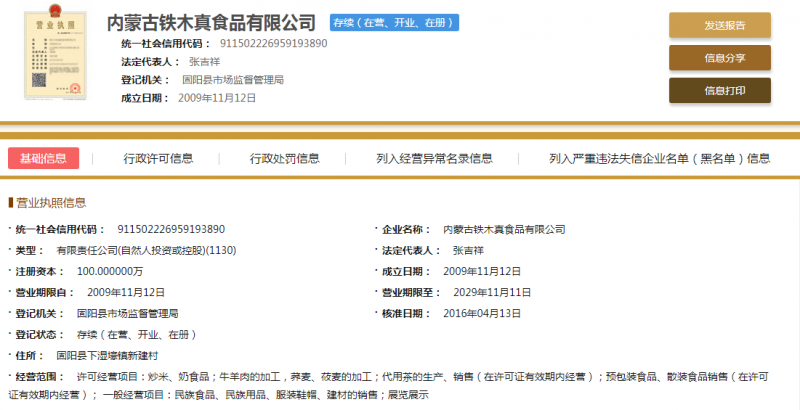
Task: Select the header credit code 911502226959193890
Action: (x=273, y=43)
